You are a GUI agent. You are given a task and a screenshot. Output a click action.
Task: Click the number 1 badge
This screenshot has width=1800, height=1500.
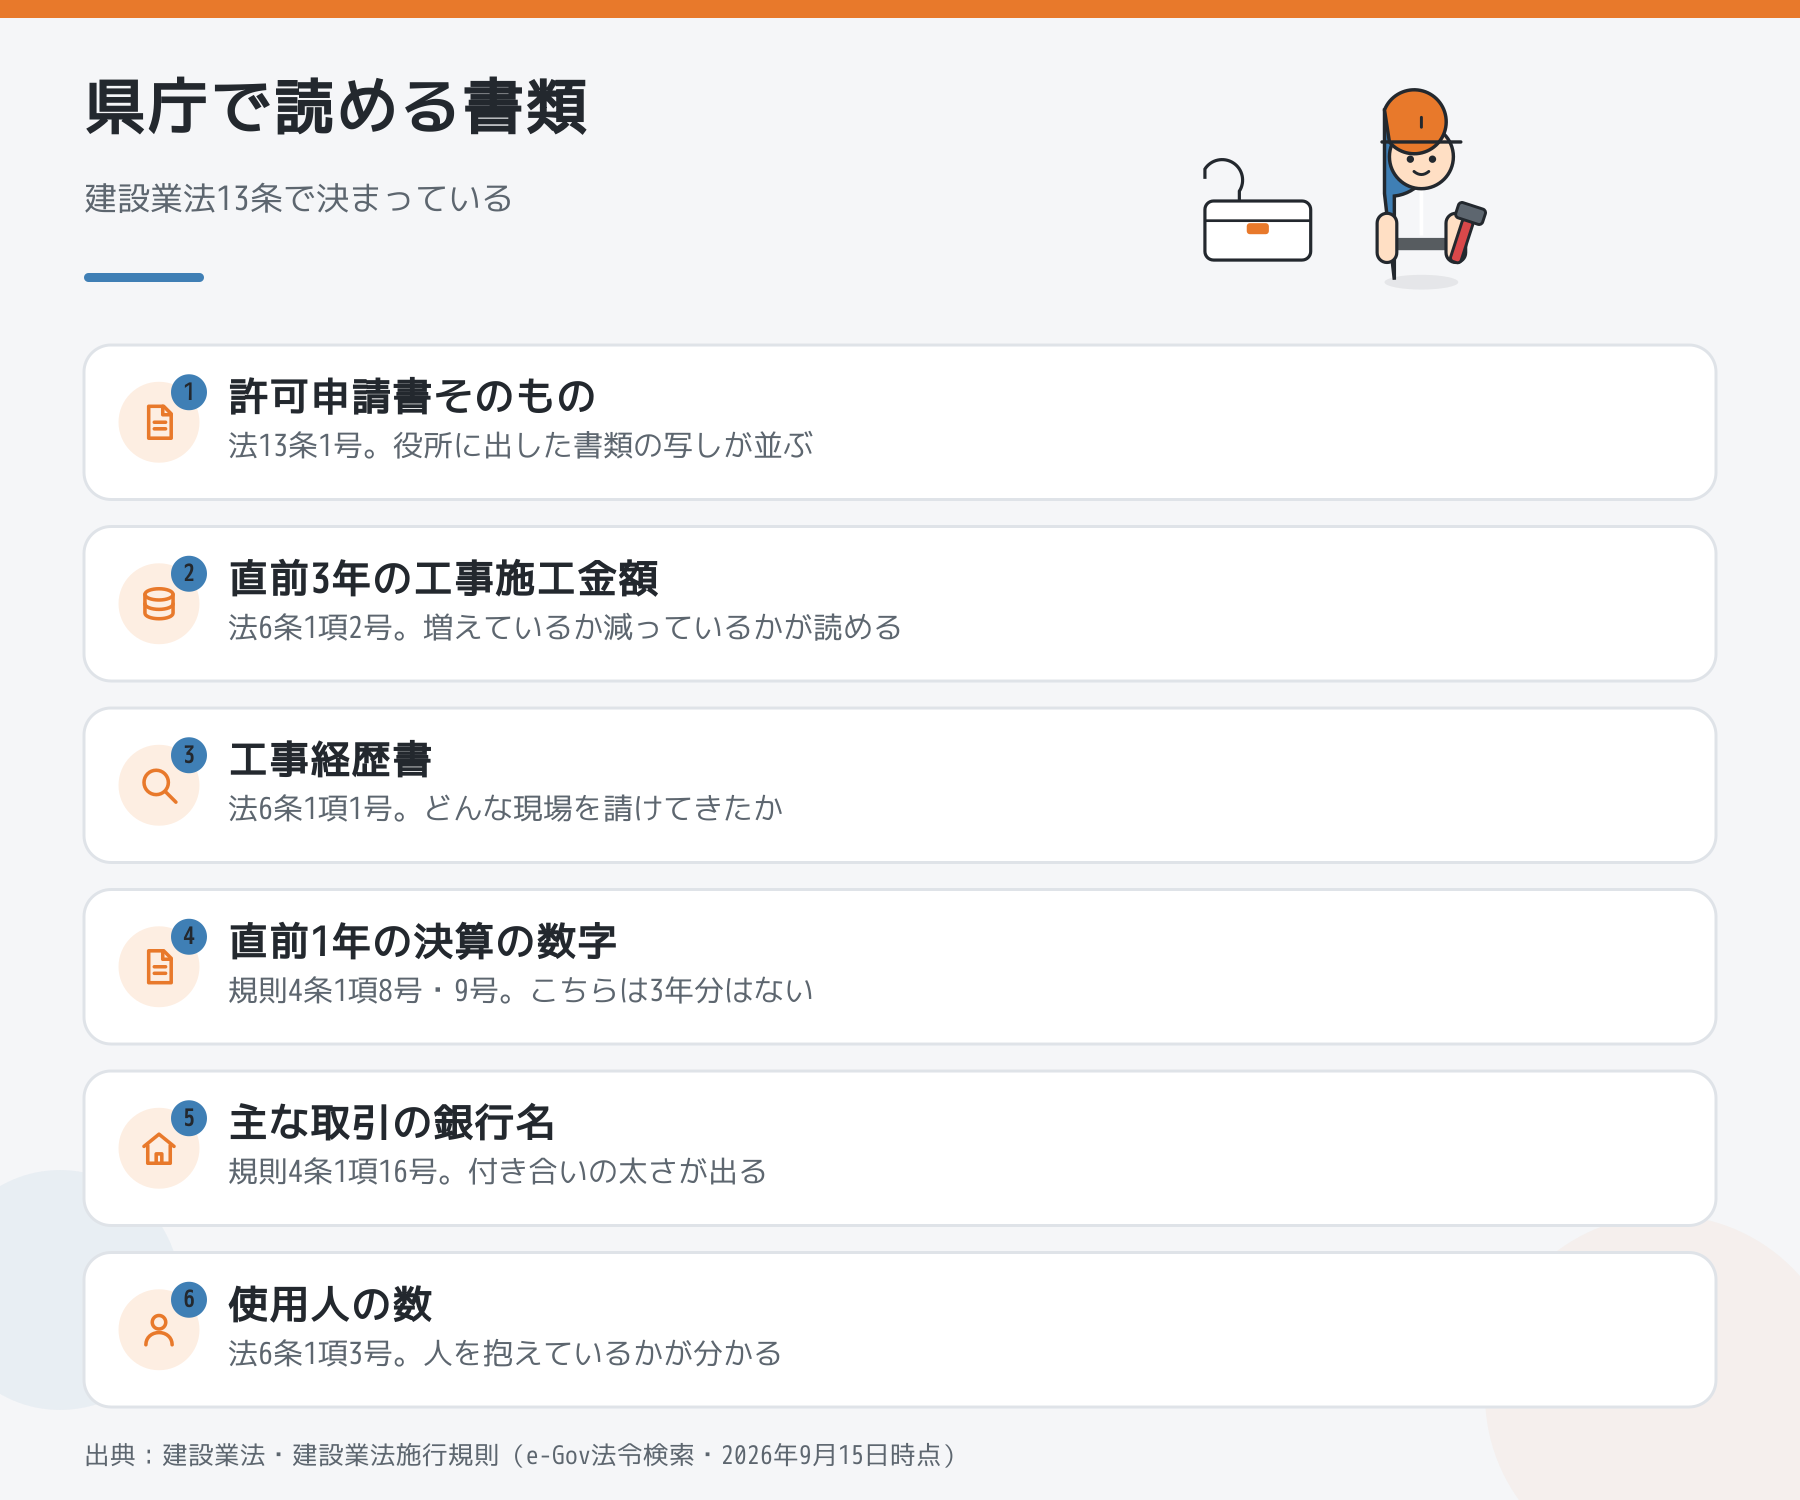[189, 392]
